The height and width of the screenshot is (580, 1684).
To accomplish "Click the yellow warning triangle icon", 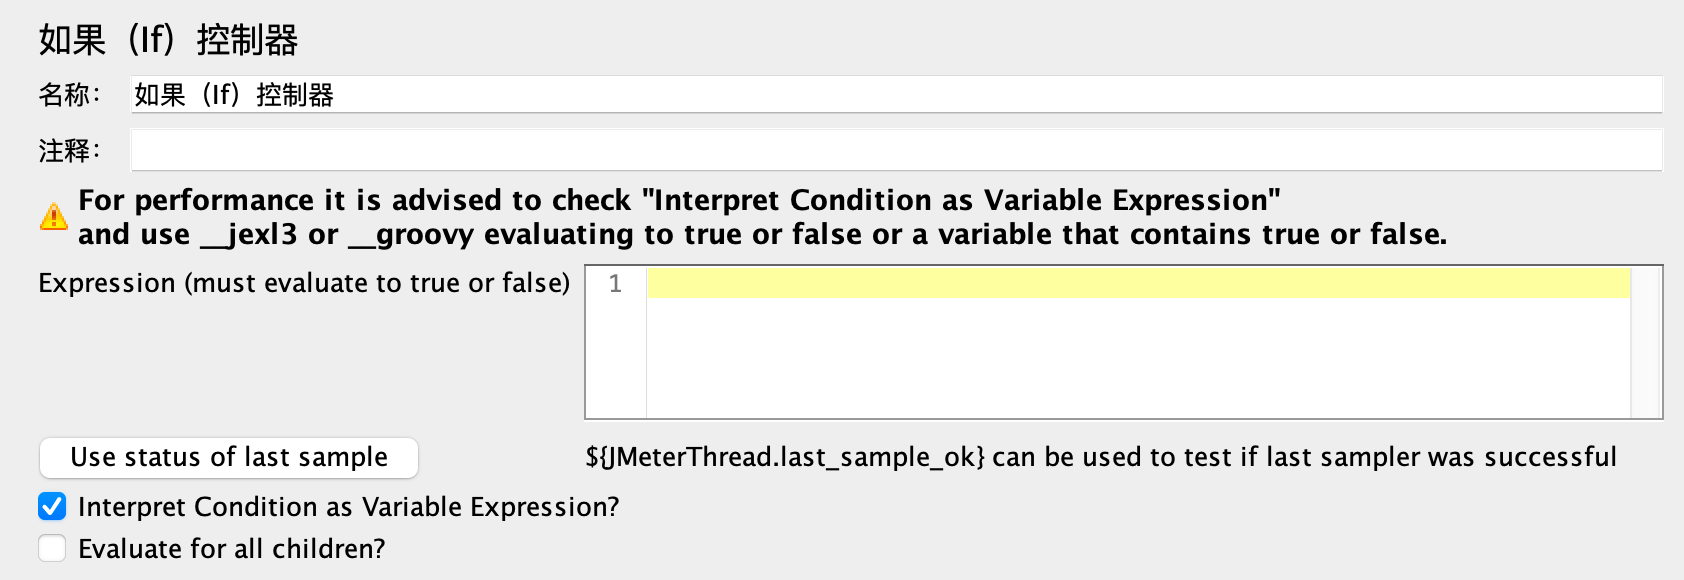I will point(53,217).
